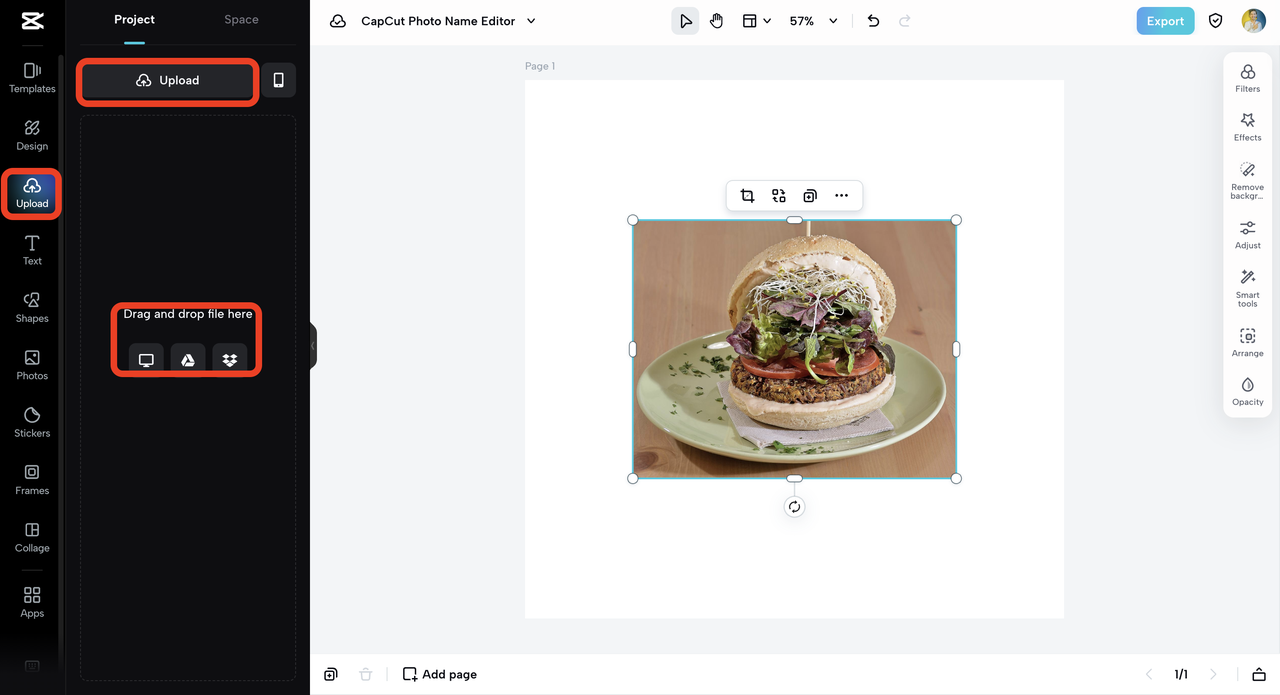Switch to the Space tab
This screenshot has width=1280, height=695.
point(241,20)
